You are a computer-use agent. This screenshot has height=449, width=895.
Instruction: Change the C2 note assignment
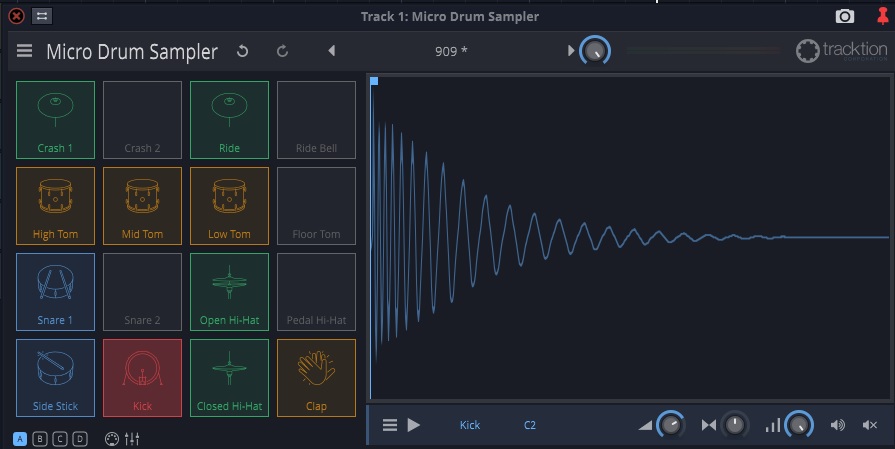(x=530, y=425)
